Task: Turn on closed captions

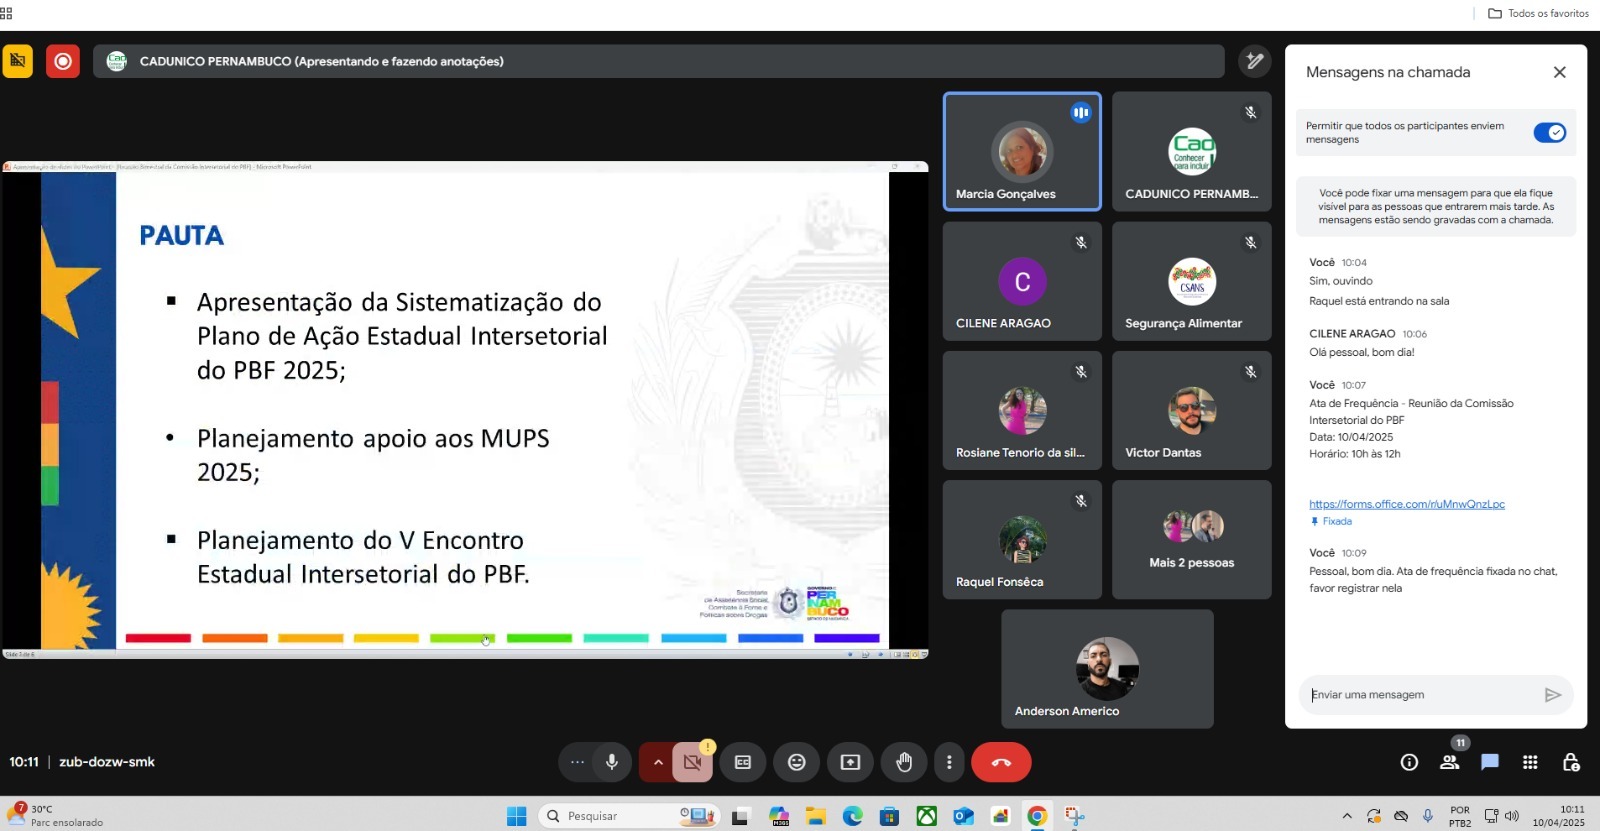Action: (743, 762)
